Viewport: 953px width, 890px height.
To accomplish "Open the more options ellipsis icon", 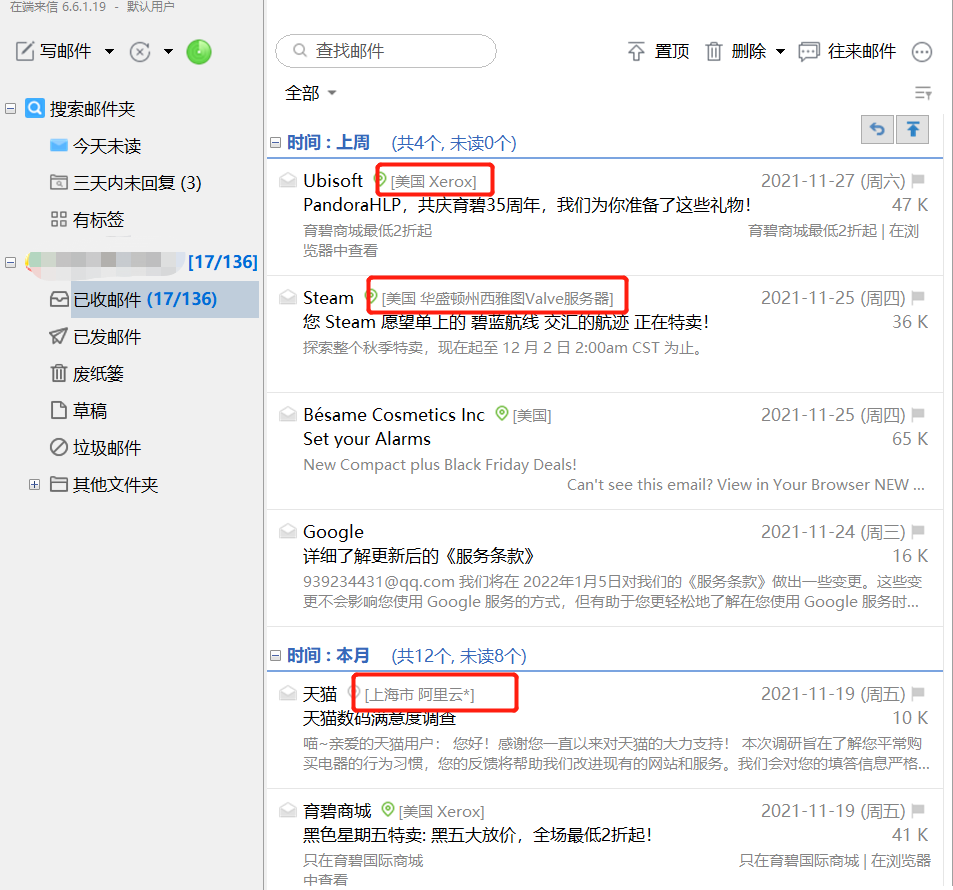I will [922, 52].
